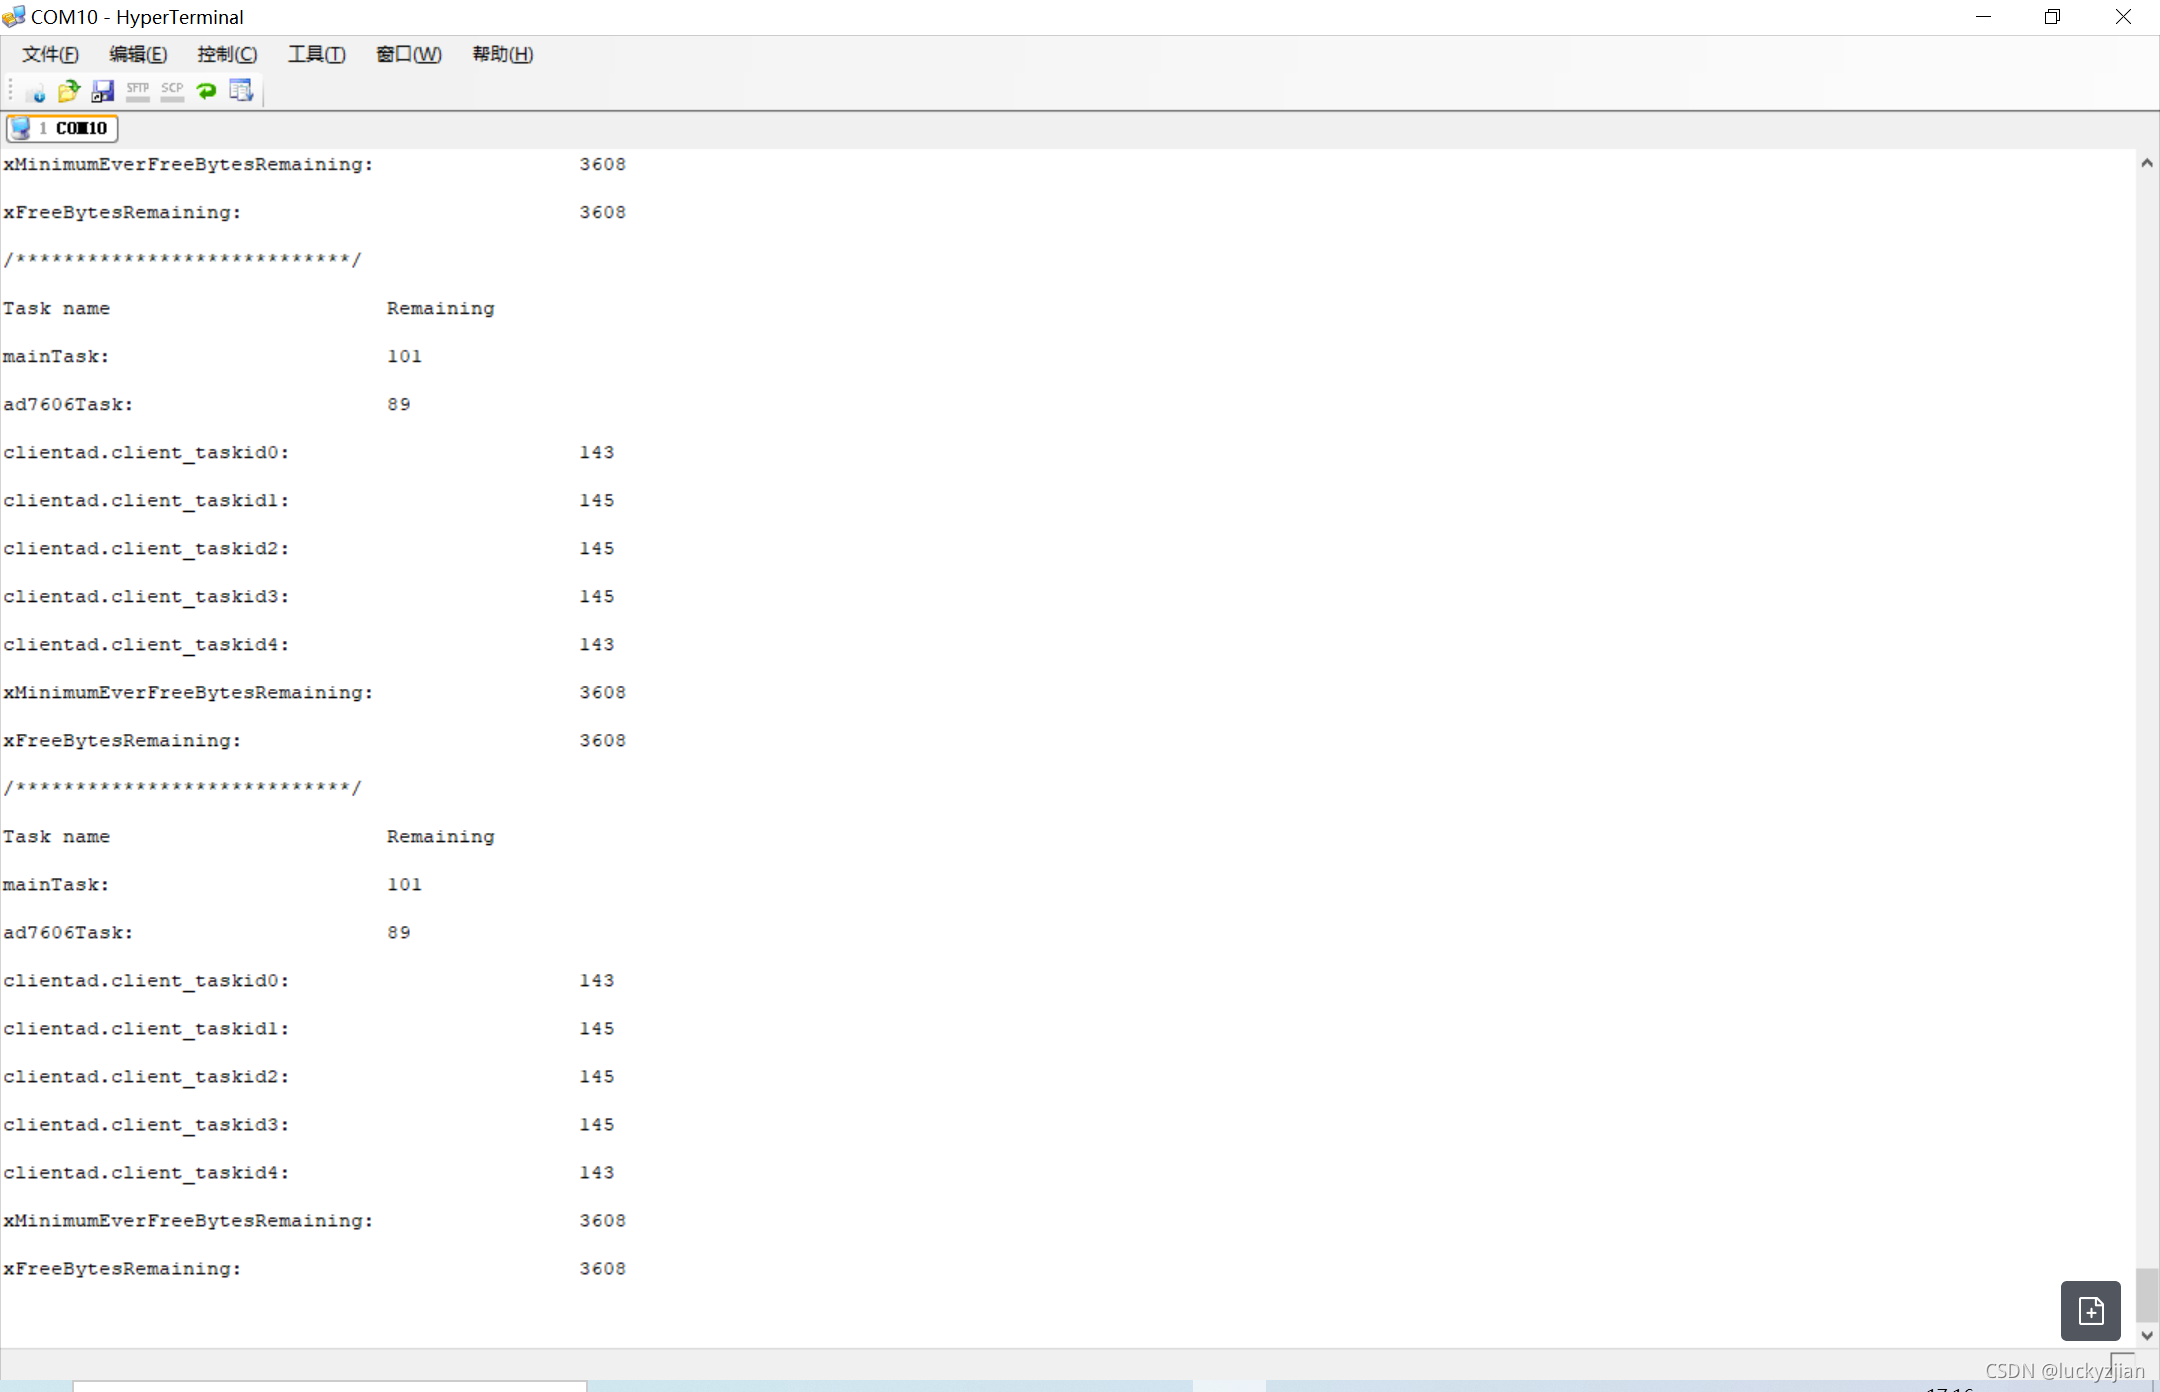Open the 控制(C) menu
Image resolution: width=2160 pixels, height=1392 pixels.
click(x=226, y=54)
